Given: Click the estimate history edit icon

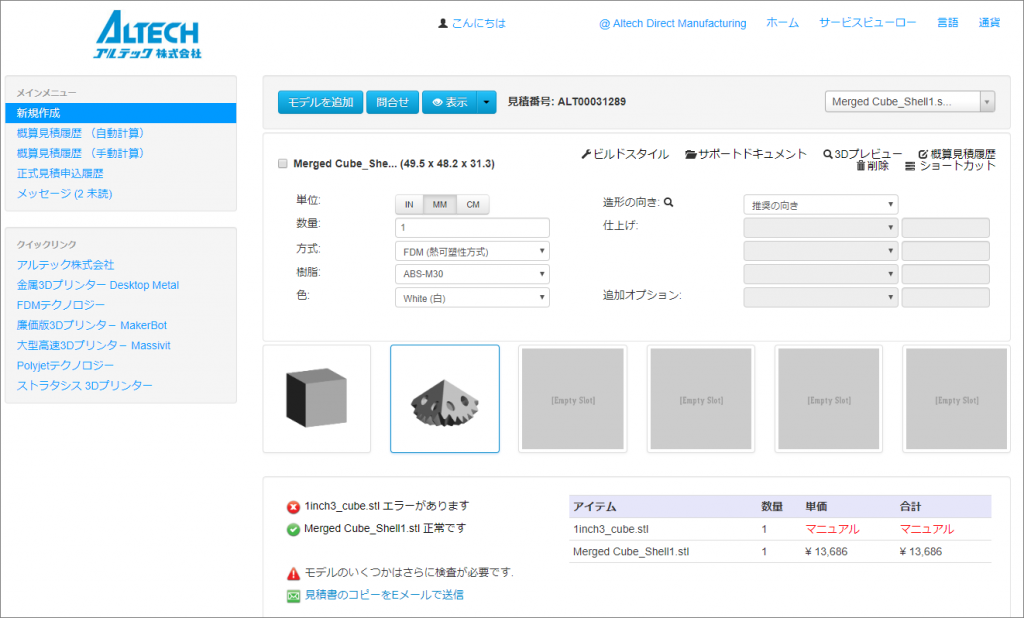Looking at the screenshot, I should (922, 154).
